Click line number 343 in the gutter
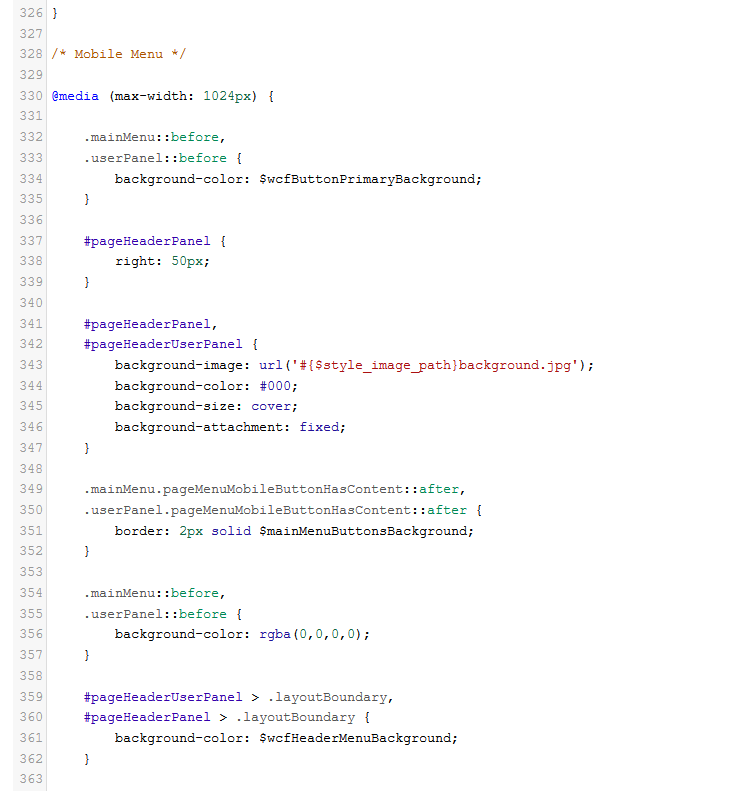752x791 pixels. (31, 365)
